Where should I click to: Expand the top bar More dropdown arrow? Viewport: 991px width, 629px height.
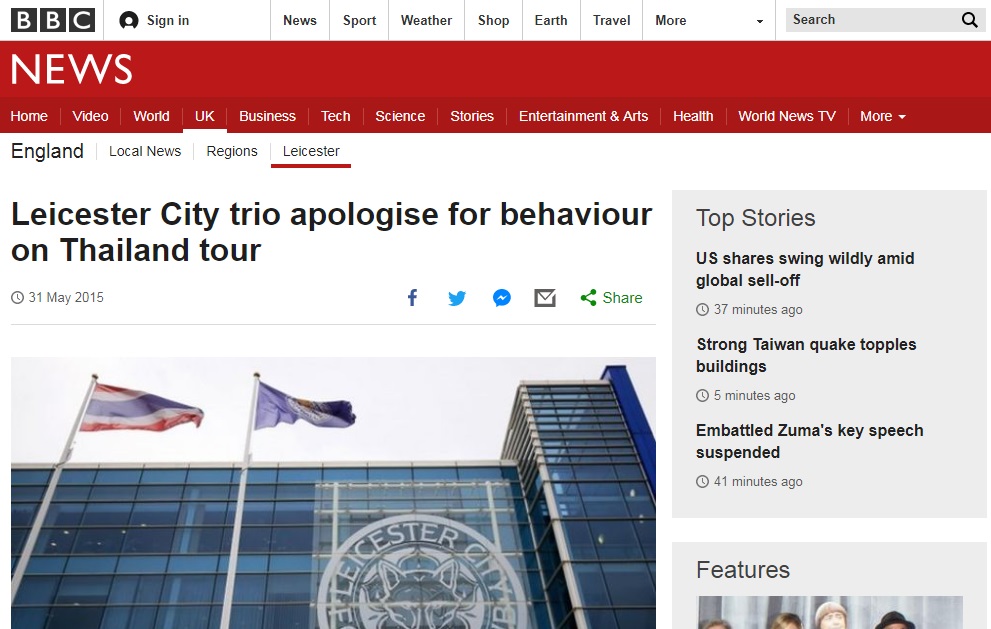pyautogui.click(x=760, y=21)
